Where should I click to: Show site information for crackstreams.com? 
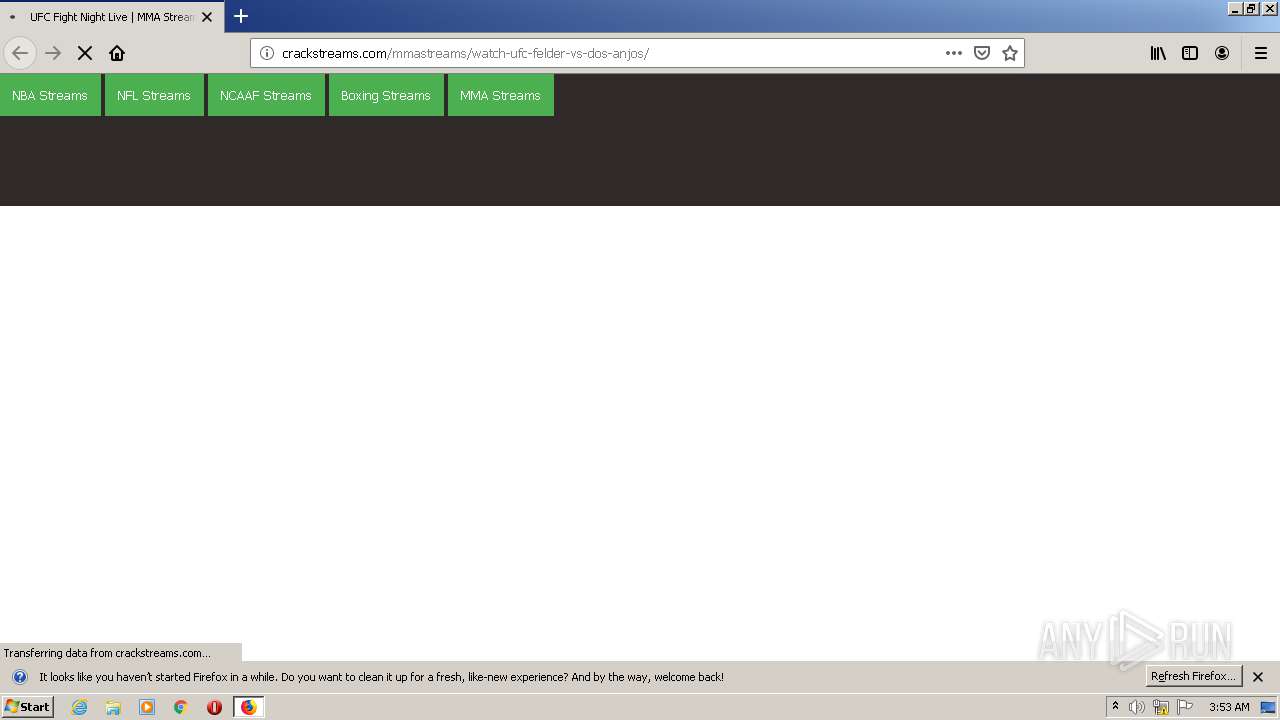click(267, 53)
